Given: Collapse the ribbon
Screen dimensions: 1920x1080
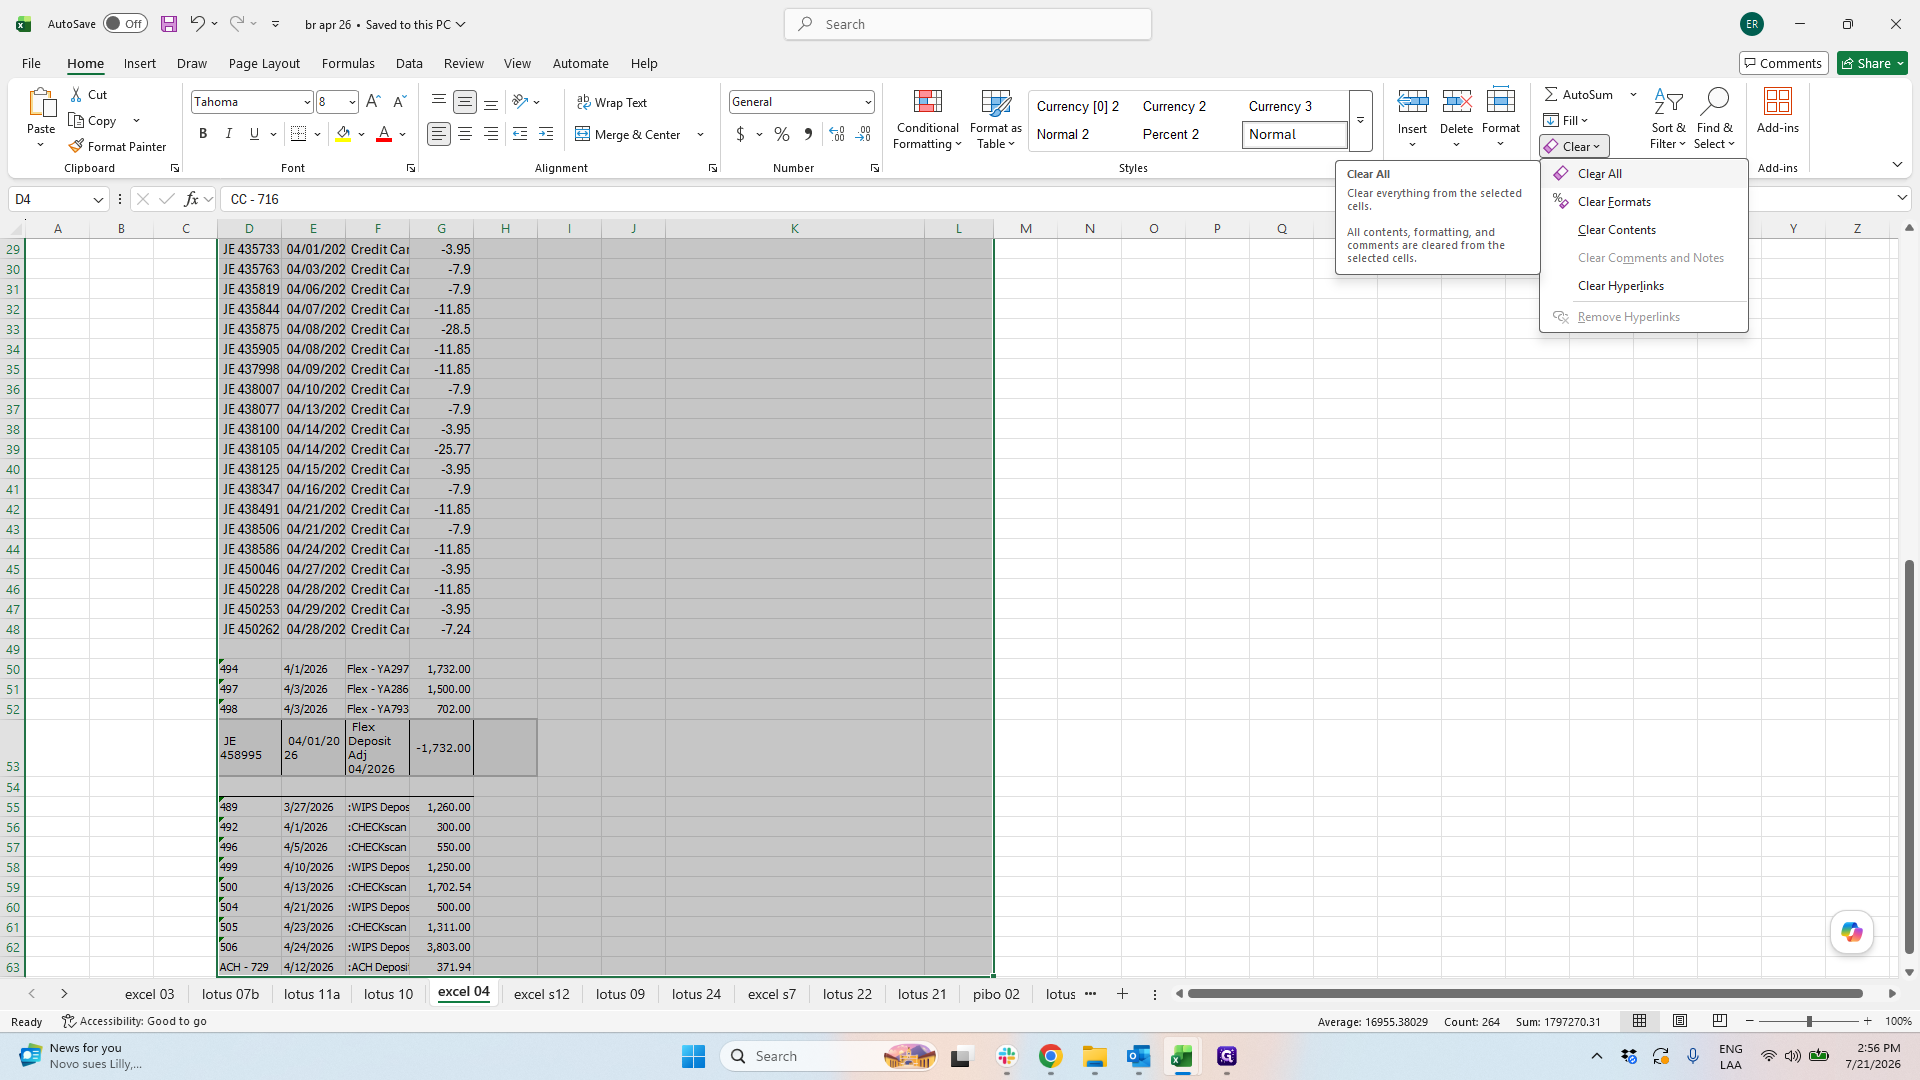Looking at the screenshot, I should (x=1897, y=165).
